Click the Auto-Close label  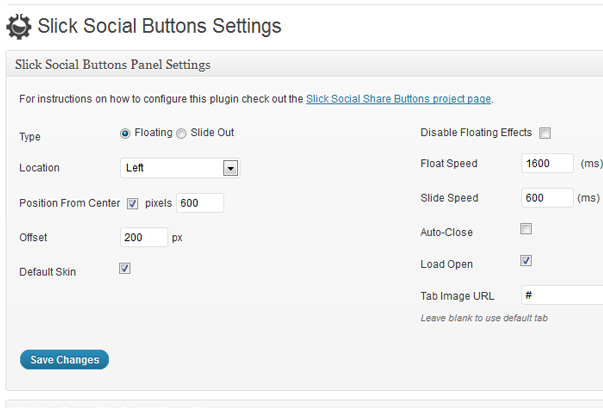447,232
